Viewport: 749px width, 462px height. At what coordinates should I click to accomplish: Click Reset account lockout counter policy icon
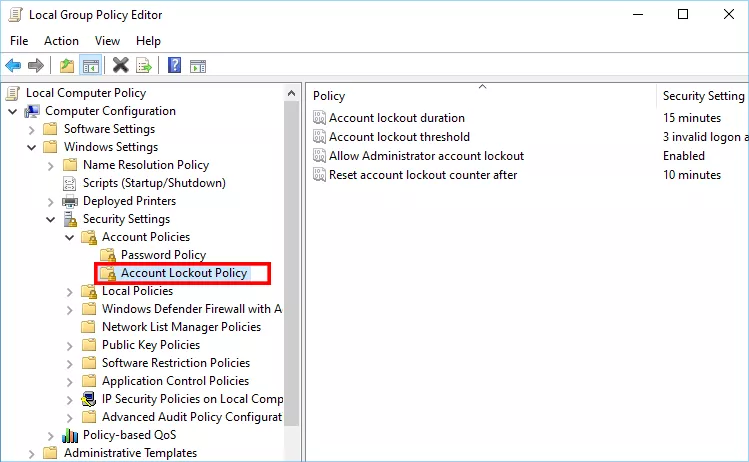click(x=319, y=175)
